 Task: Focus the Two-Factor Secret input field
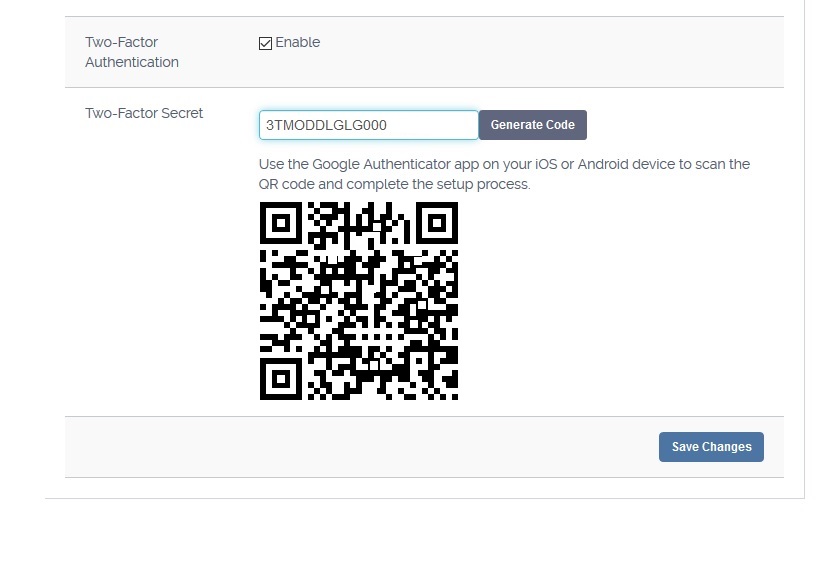coord(369,125)
